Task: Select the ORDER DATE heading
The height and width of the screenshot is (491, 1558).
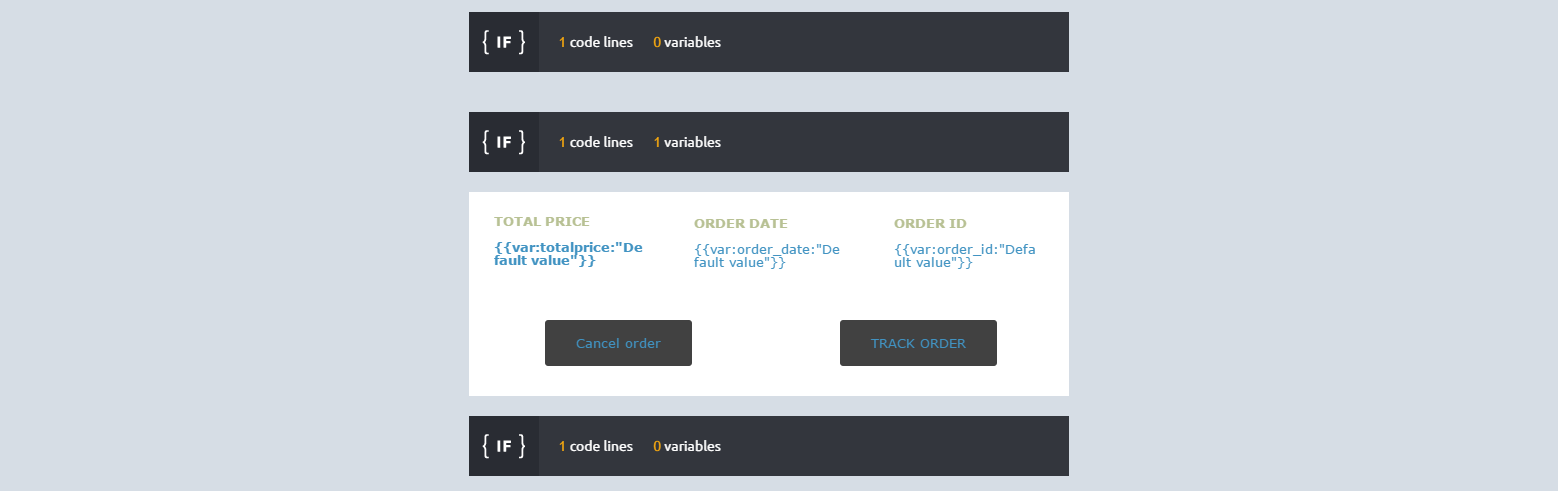Action: [740, 224]
